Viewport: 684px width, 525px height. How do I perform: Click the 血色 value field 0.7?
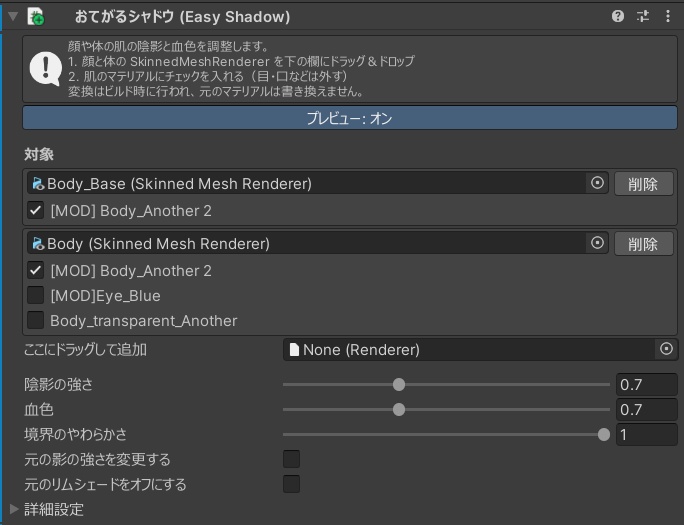pos(646,409)
